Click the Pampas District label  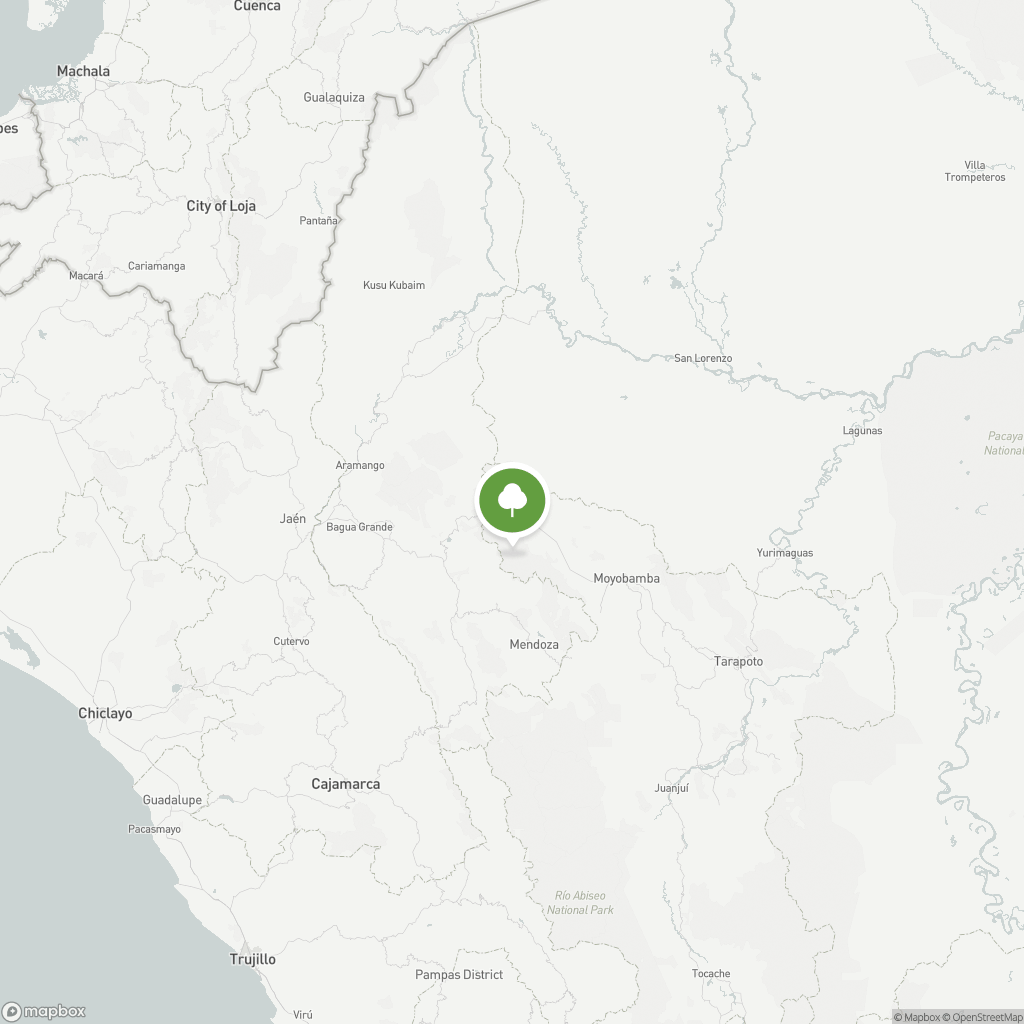459,974
